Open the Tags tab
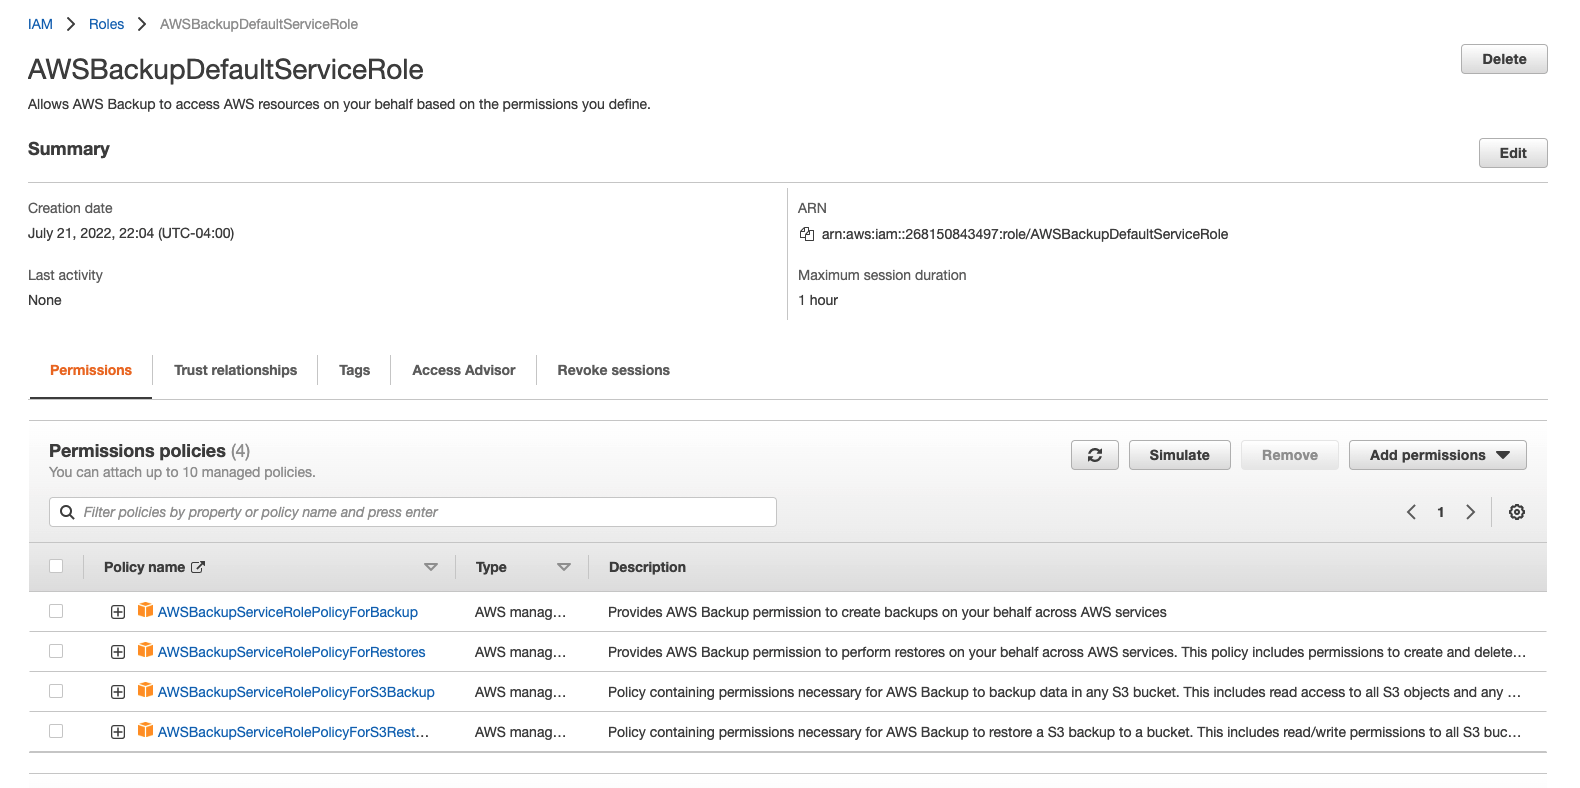The image size is (1580, 788). 354,370
